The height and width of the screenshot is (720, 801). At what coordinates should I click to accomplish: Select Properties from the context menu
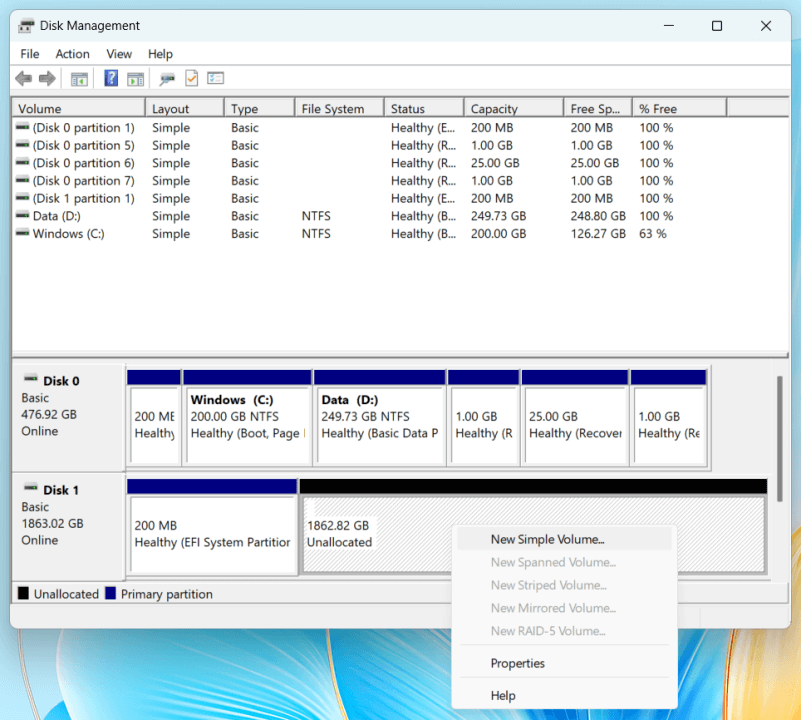517,663
